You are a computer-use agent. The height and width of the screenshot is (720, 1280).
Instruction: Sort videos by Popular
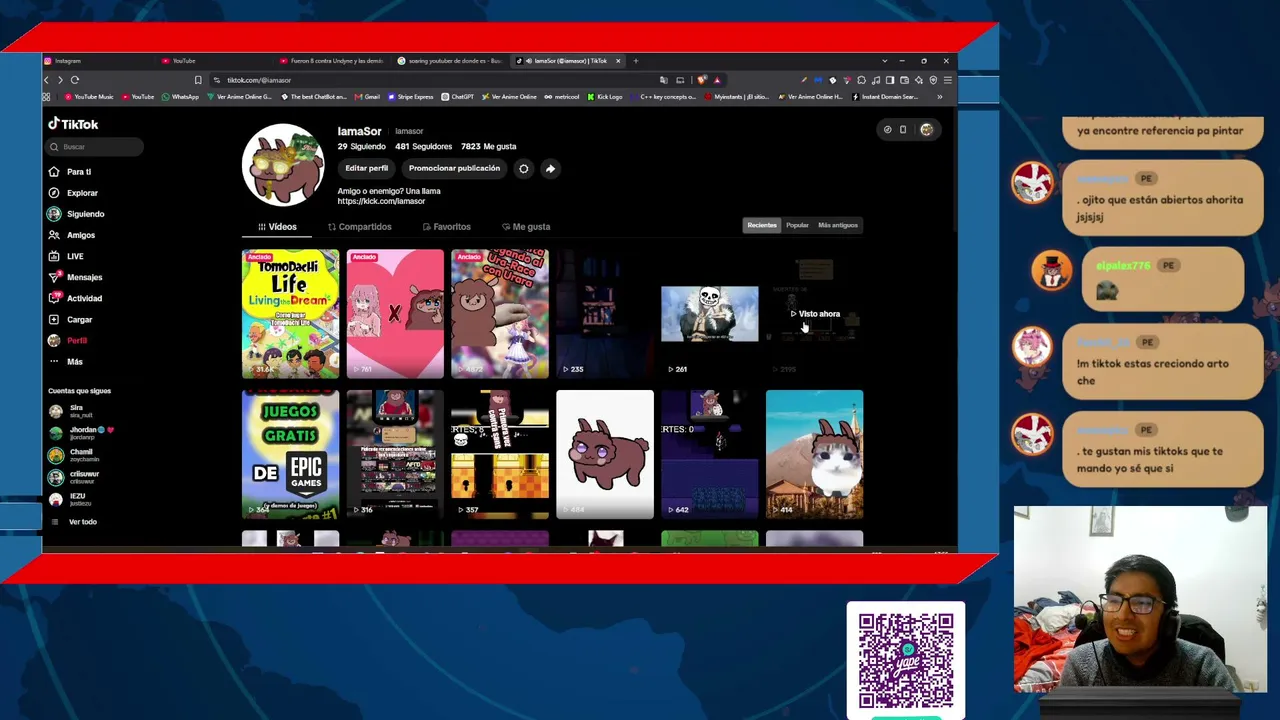(x=797, y=225)
